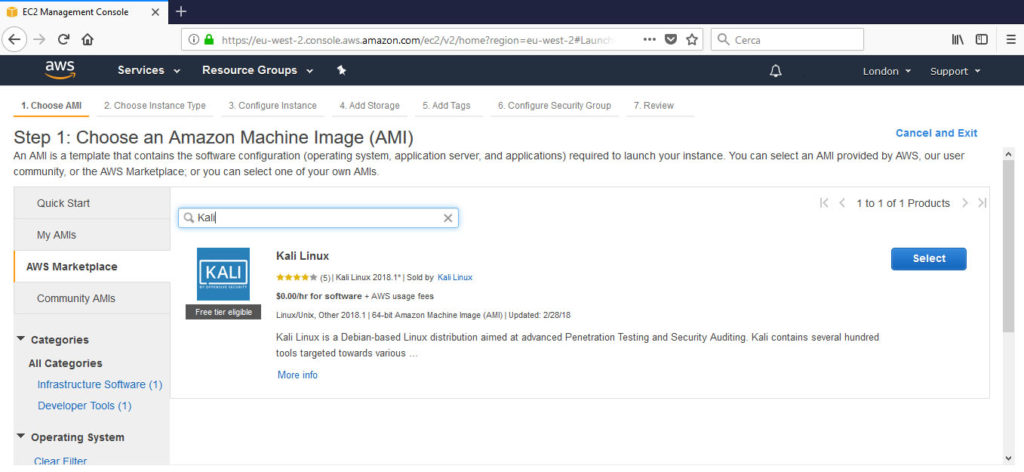Screen dimensions: 1024x472
Task: Reload the current page
Action: (x=63, y=39)
